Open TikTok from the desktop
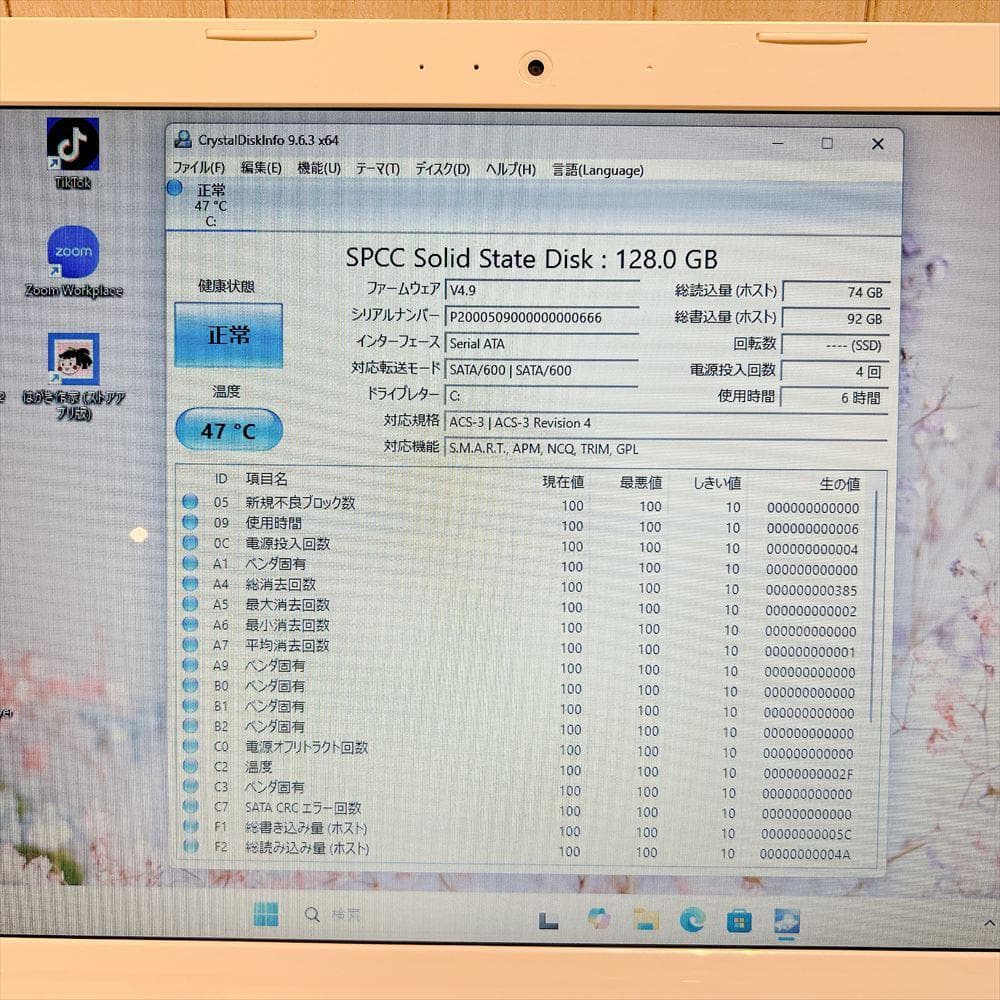Image resolution: width=1000 pixels, height=1000 pixels. click(73, 145)
